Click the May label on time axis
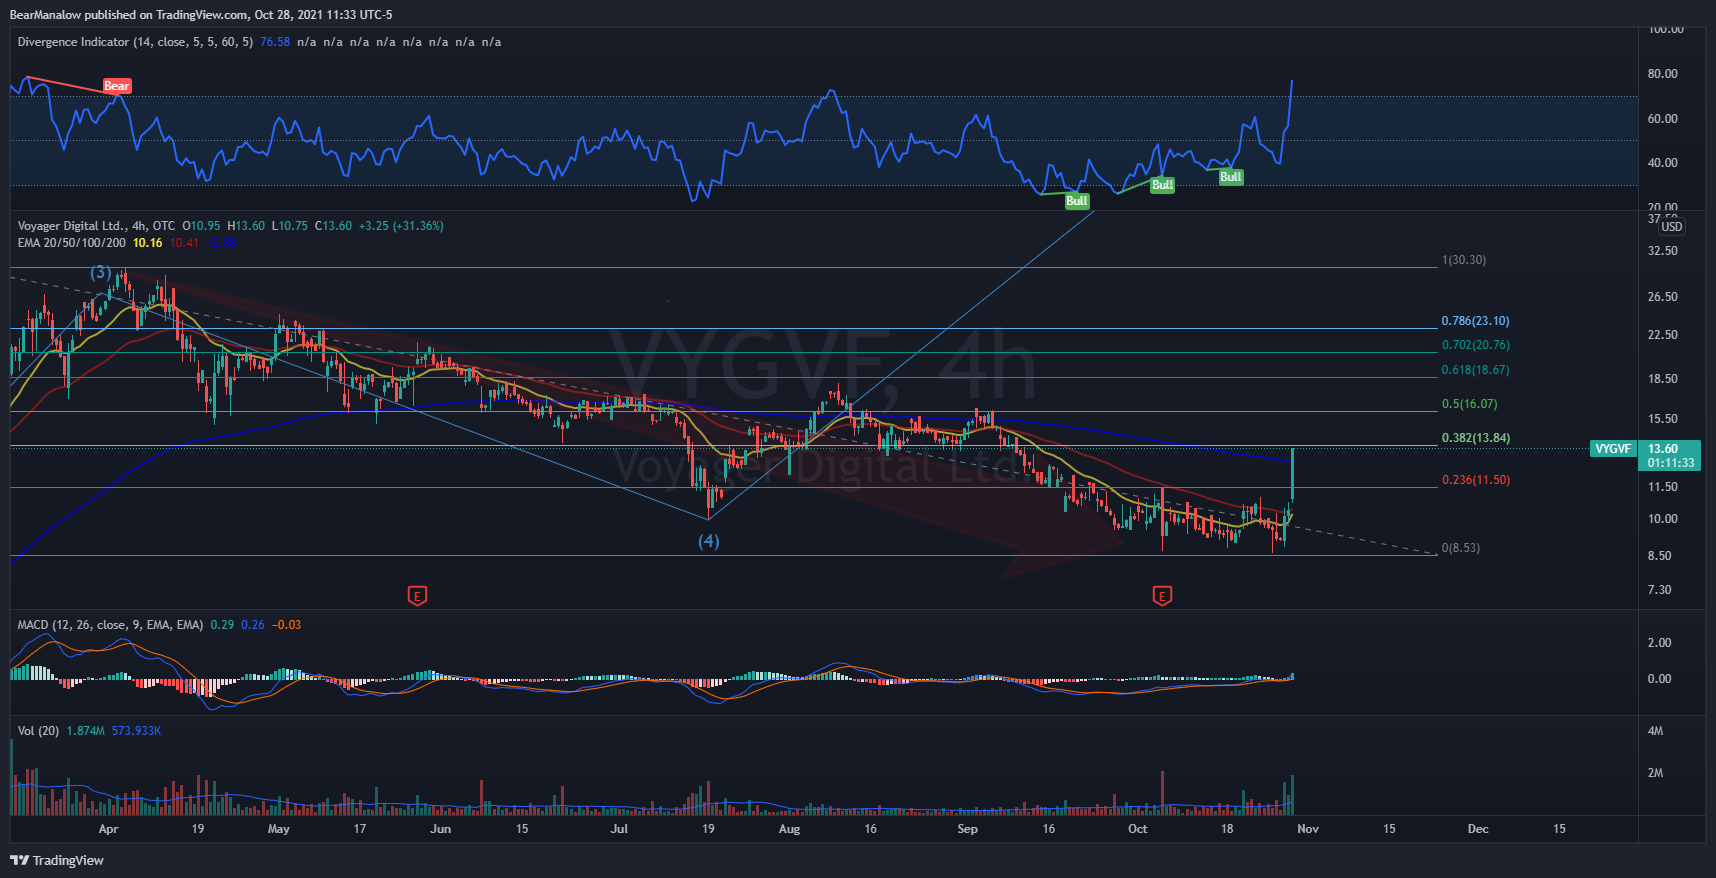This screenshot has width=1716, height=878. (279, 829)
